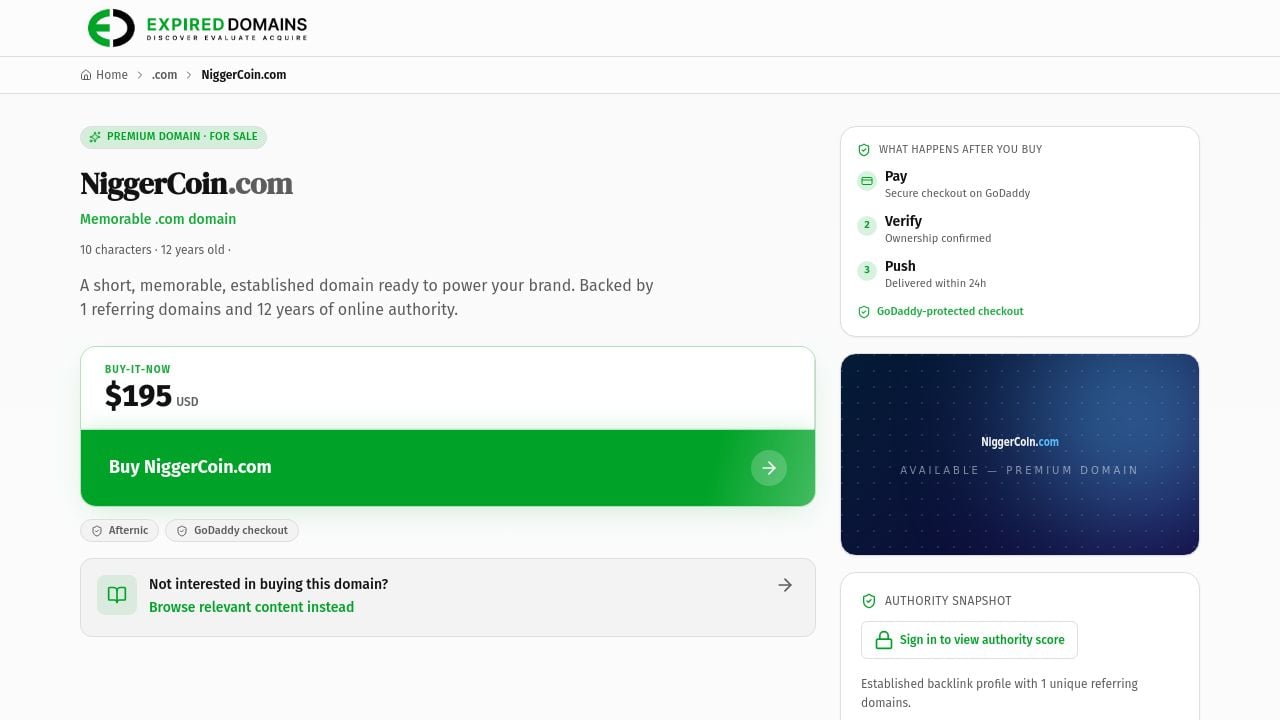Viewport: 1280px width, 720px height.
Task: Click the BUY-IT-NOW label
Action: click(138, 369)
